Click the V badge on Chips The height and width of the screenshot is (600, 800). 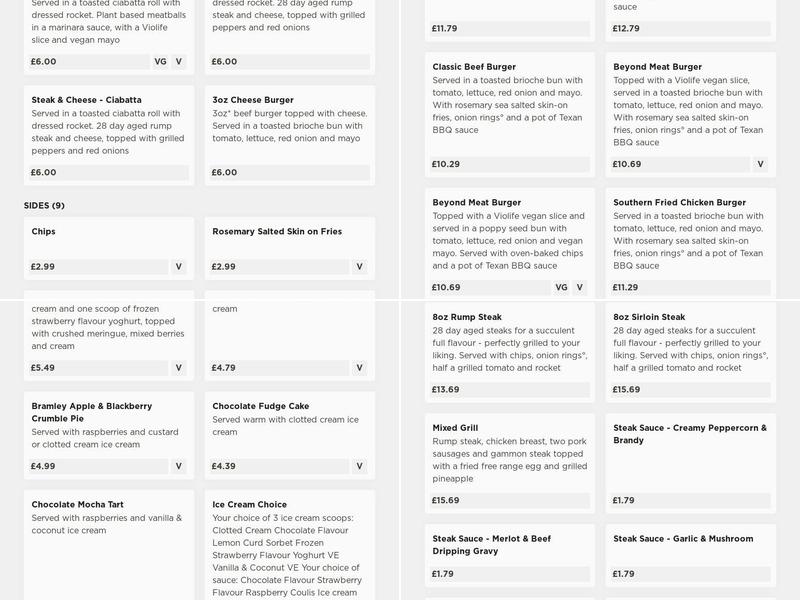(179, 267)
